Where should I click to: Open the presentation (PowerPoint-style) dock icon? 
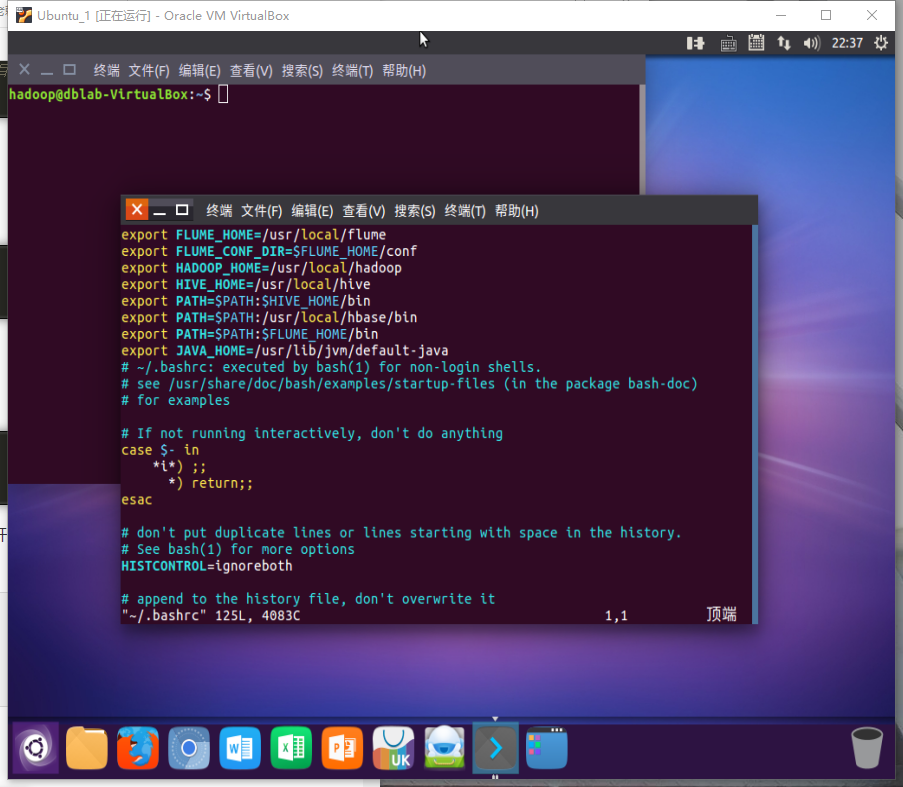click(342, 747)
